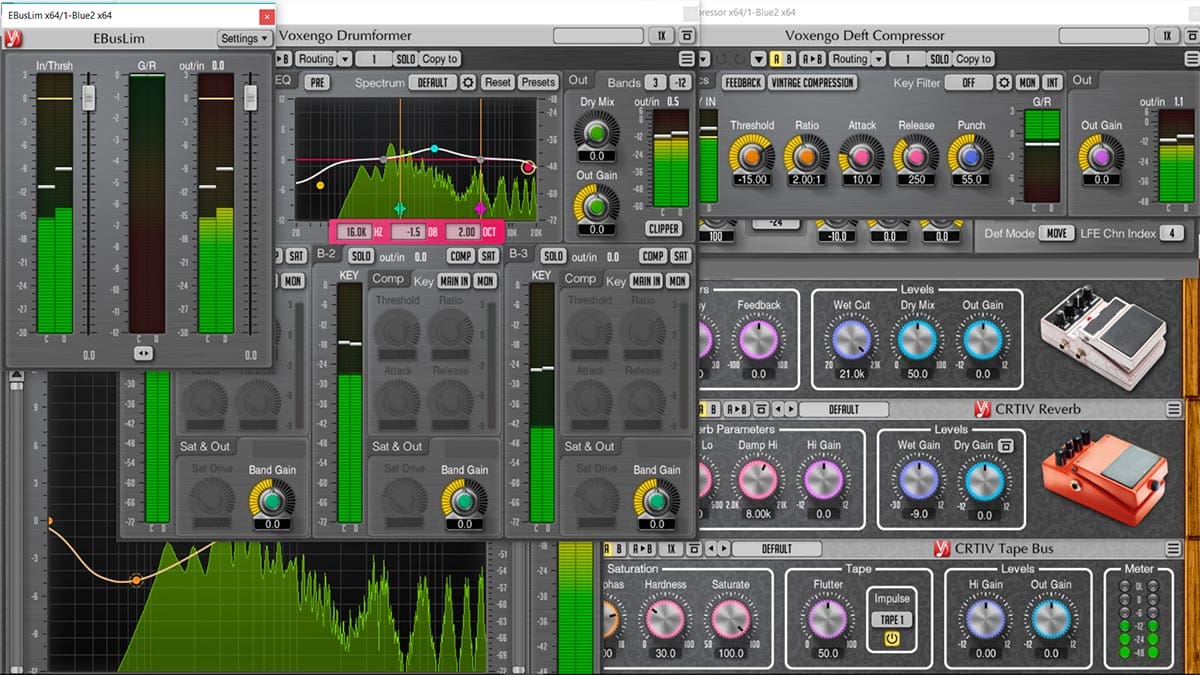Select the B state in CRTIV Reverb

coord(714,409)
